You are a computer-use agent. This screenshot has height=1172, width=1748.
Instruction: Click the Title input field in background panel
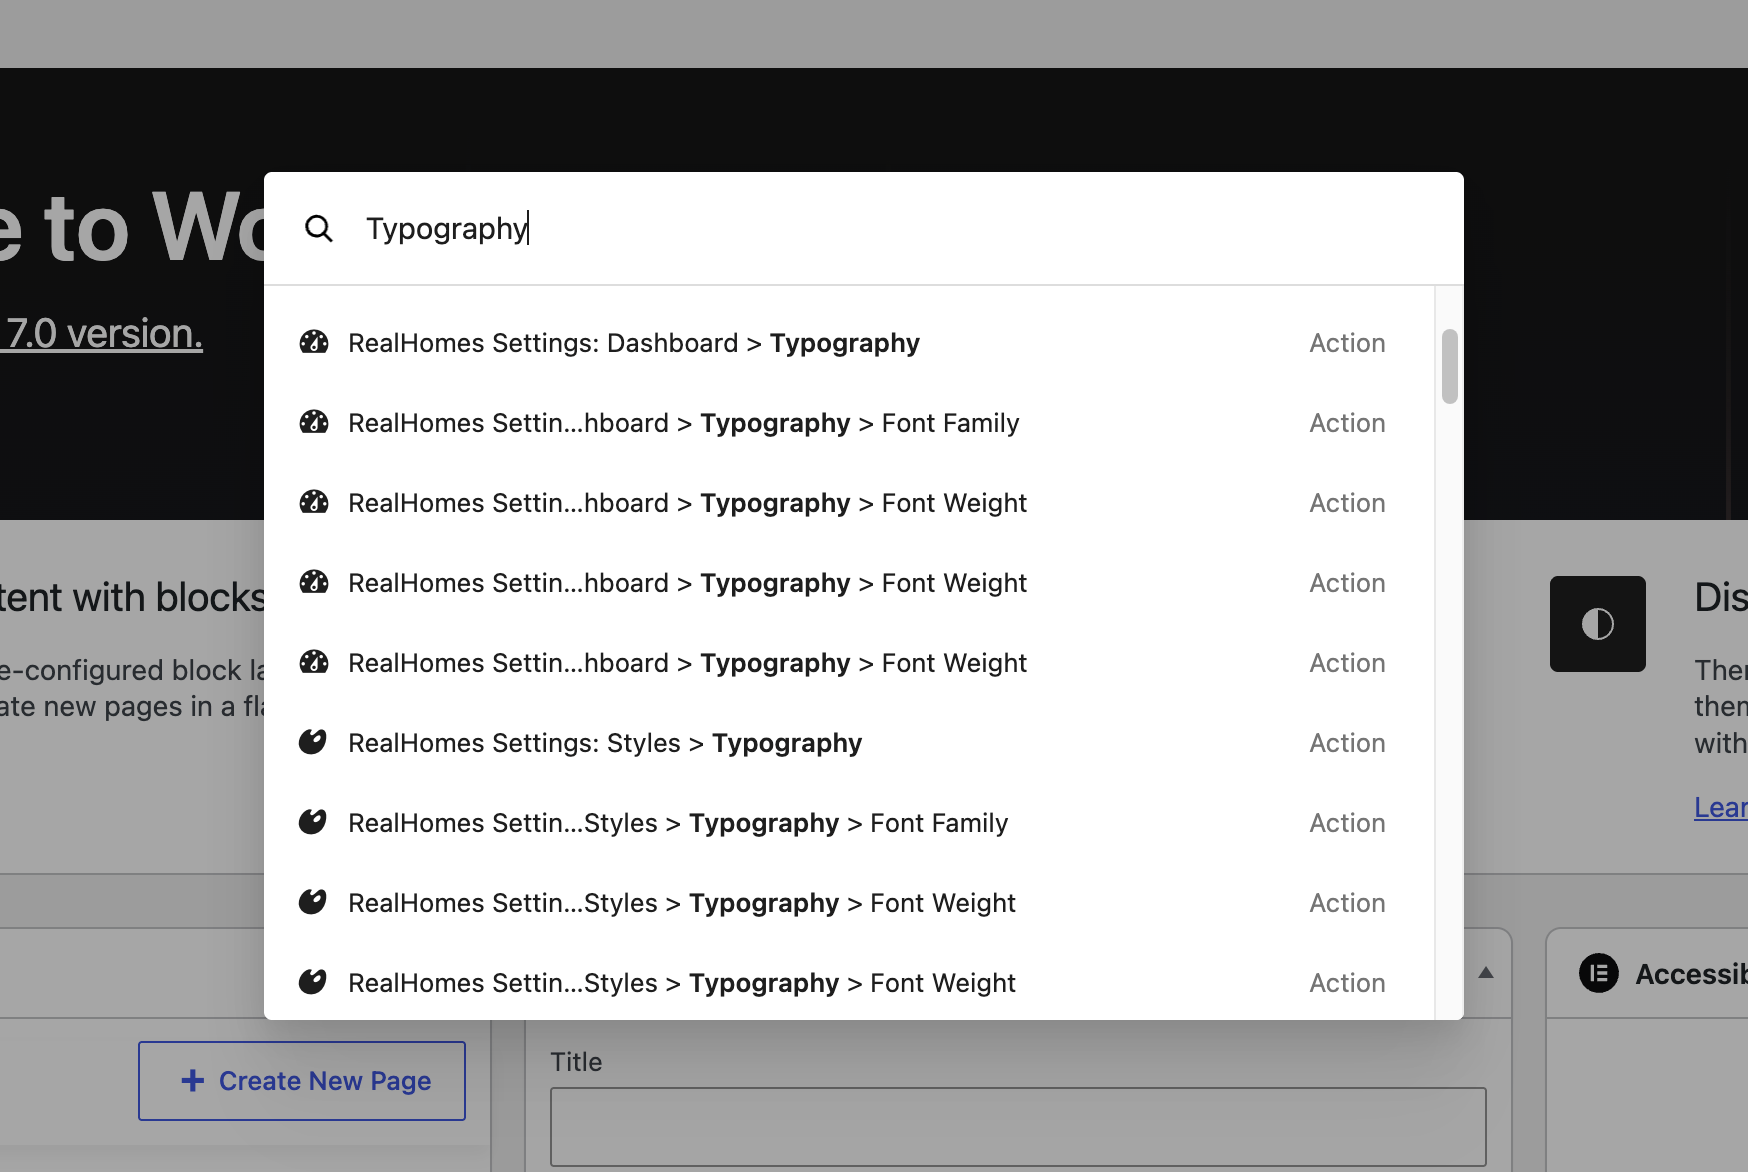coord(1018,1127)
